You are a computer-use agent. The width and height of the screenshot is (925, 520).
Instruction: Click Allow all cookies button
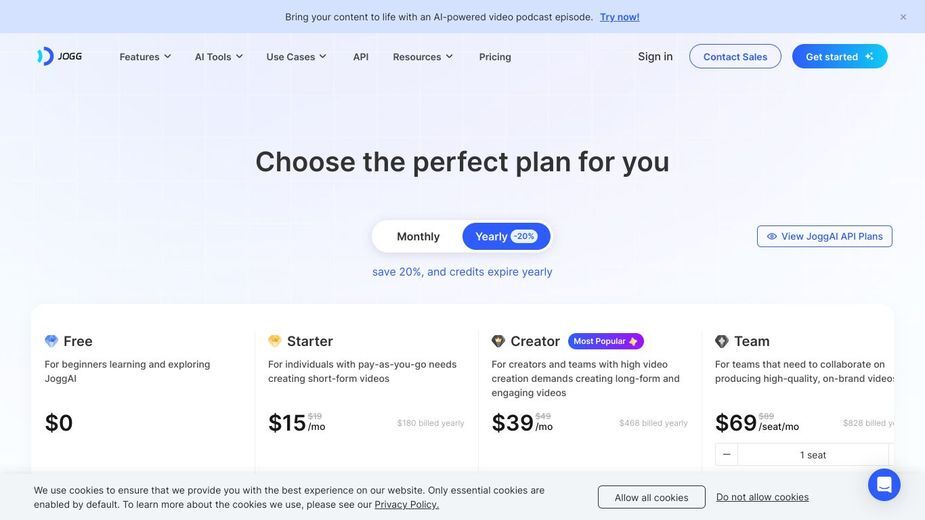pyautogui.click(x=651, y=498)
